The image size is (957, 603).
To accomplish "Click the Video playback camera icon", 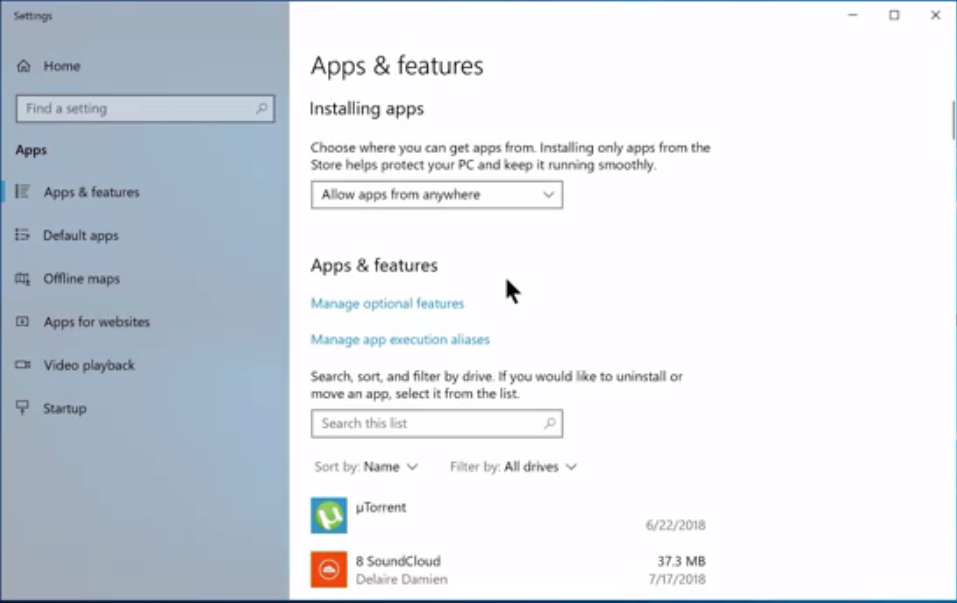I will click(x=23, y=365).
